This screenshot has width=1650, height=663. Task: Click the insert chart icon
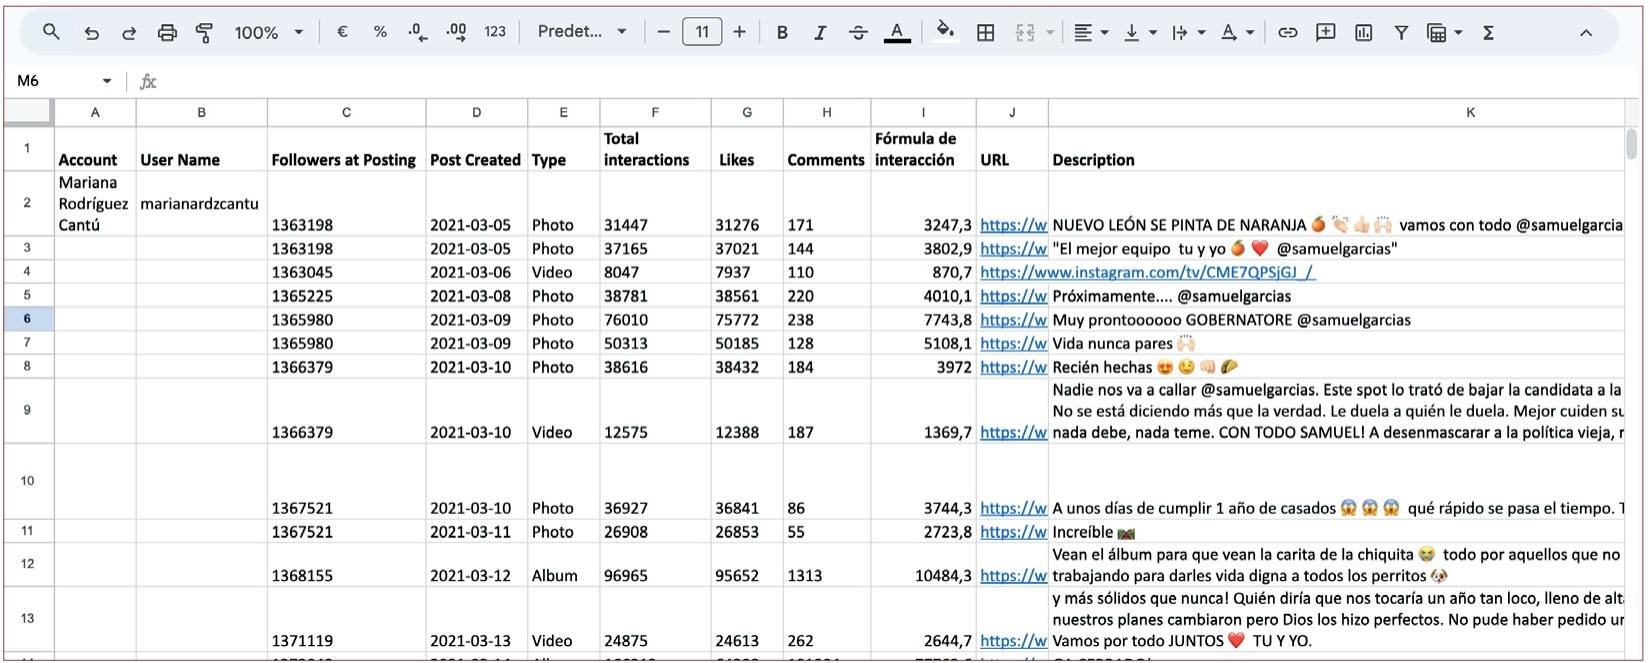coord(1363,32)
